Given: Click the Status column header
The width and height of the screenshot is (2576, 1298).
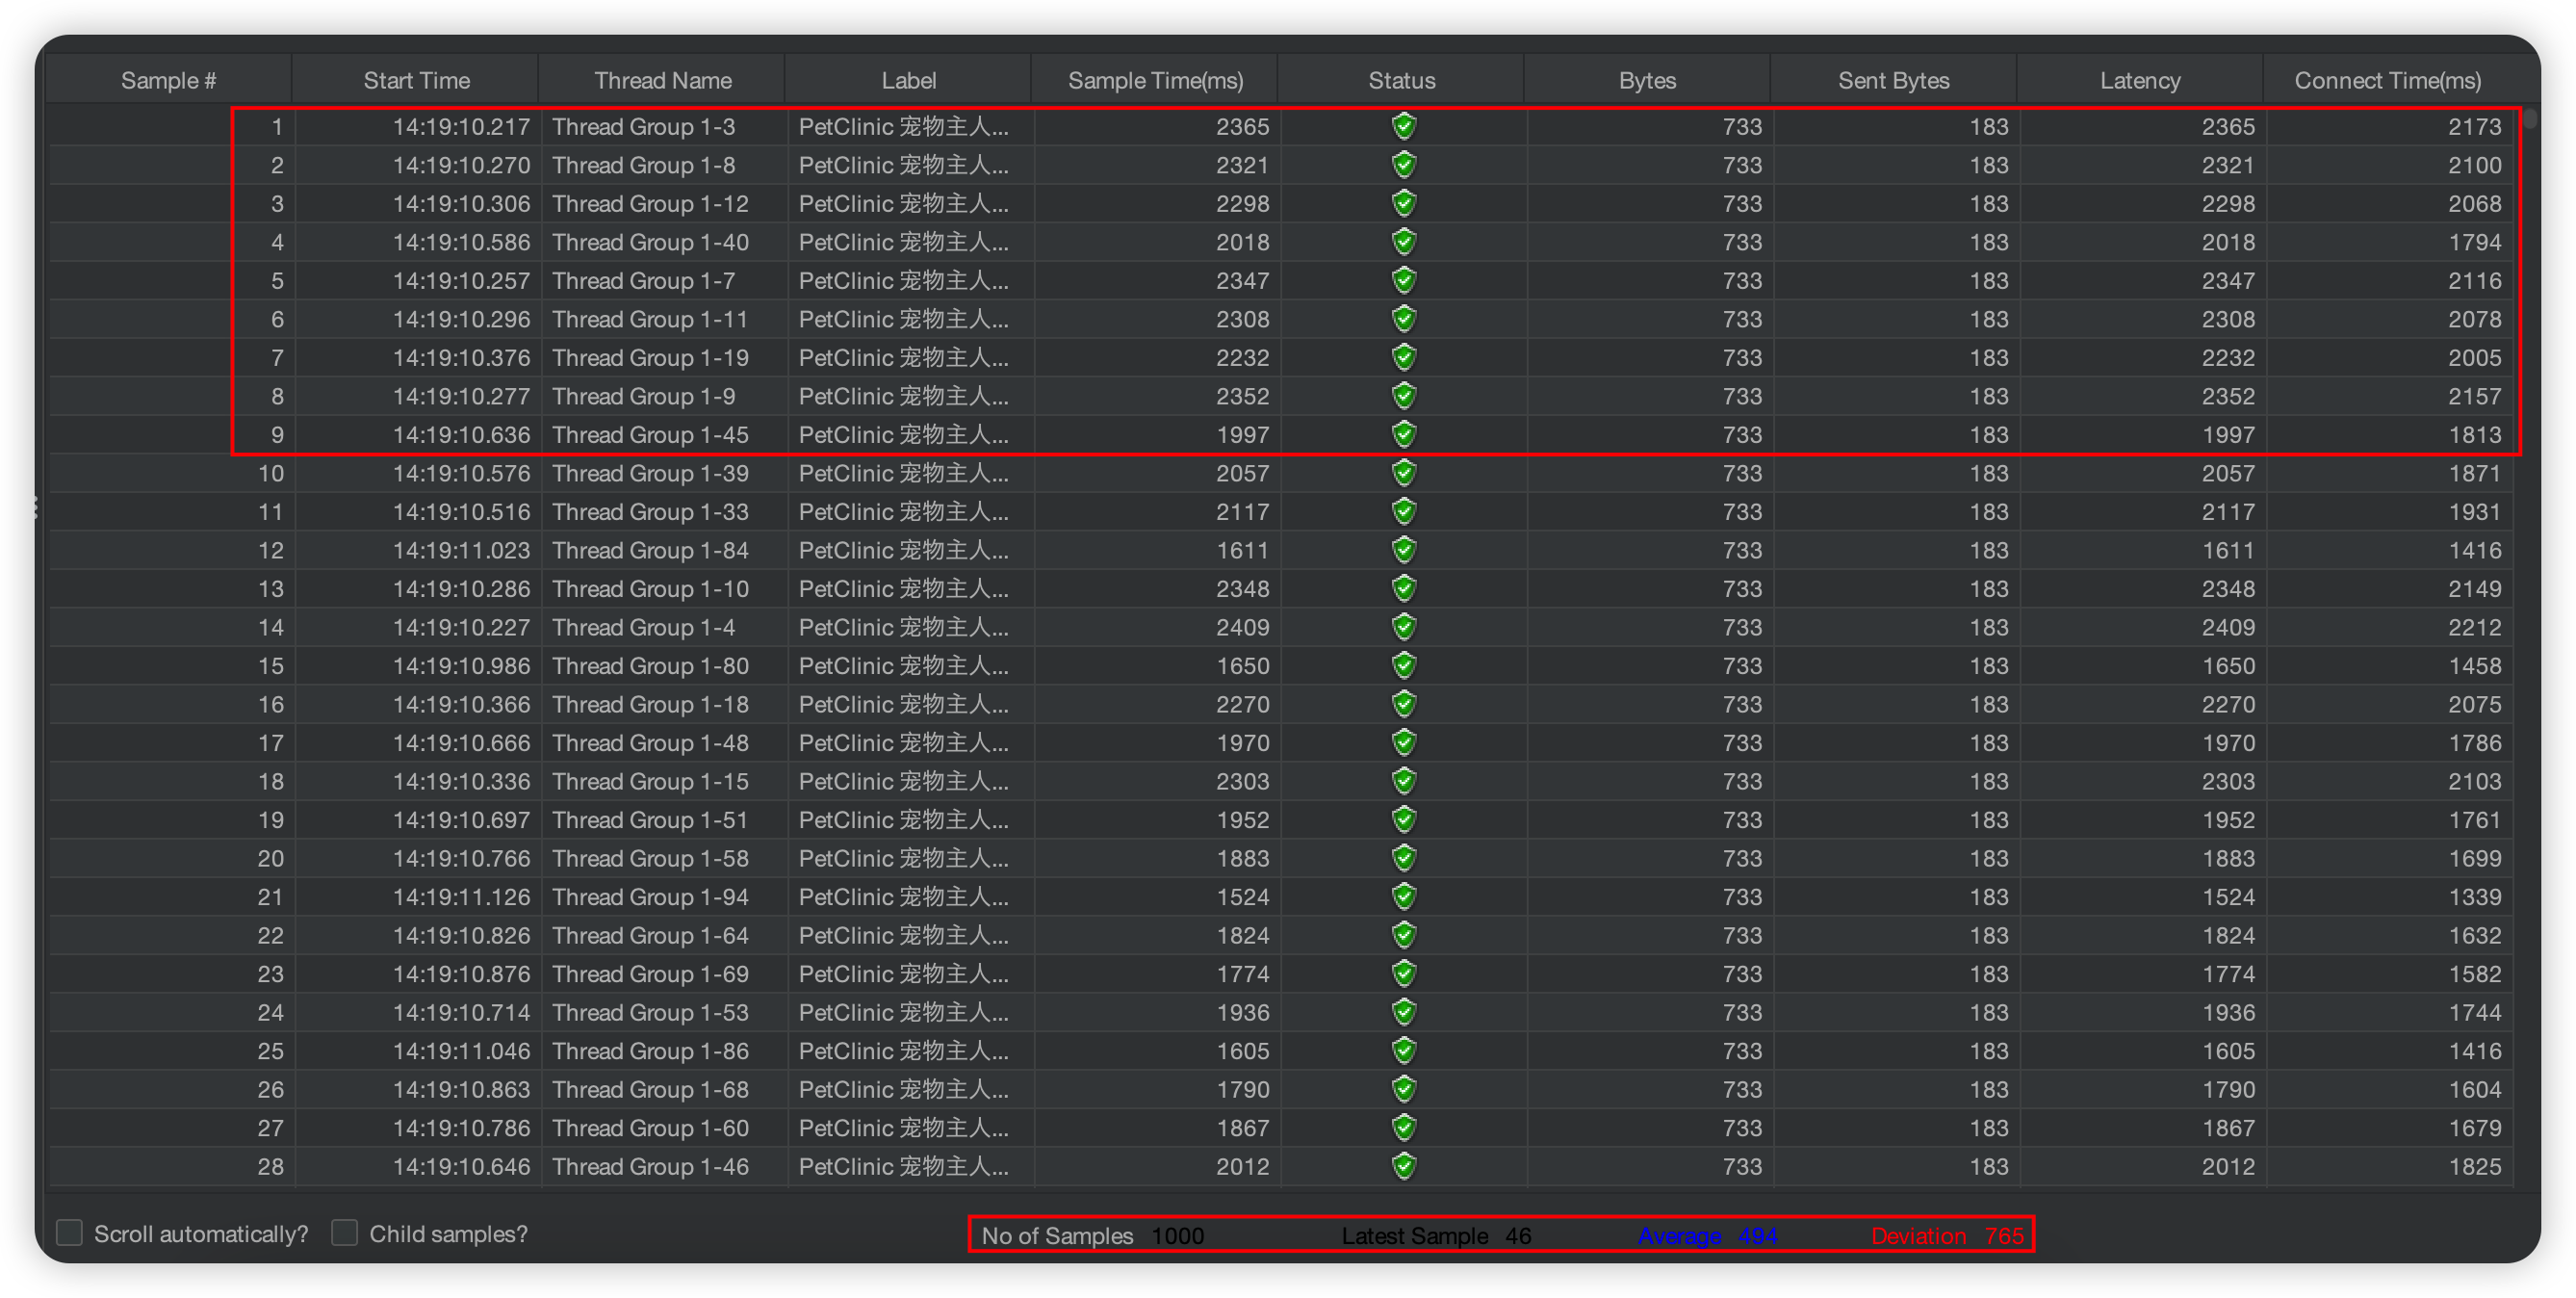Looking at the screenshot, I should [x=1401, y=81].
